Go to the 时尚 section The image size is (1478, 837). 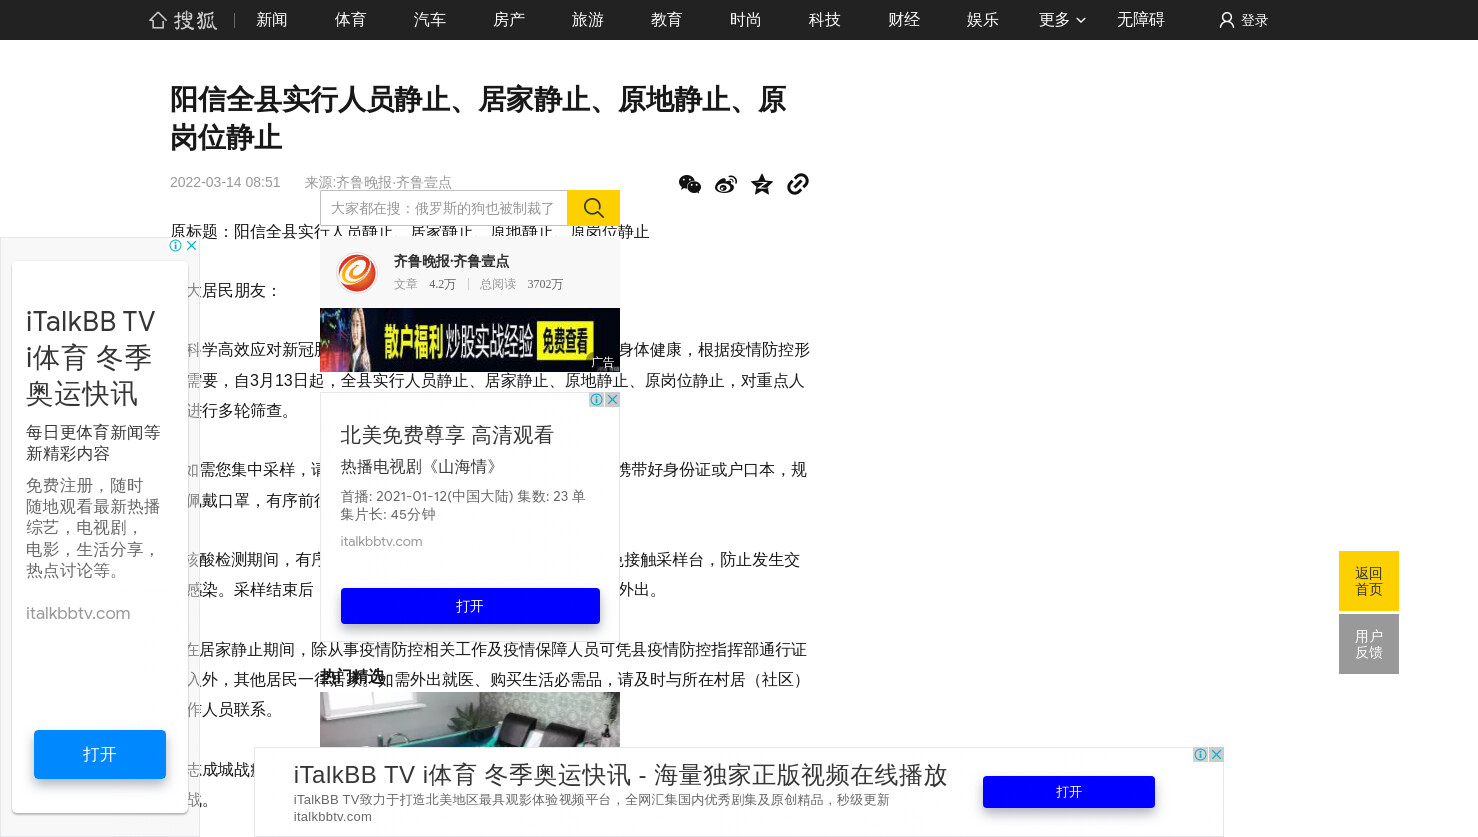tap(746, 20)
